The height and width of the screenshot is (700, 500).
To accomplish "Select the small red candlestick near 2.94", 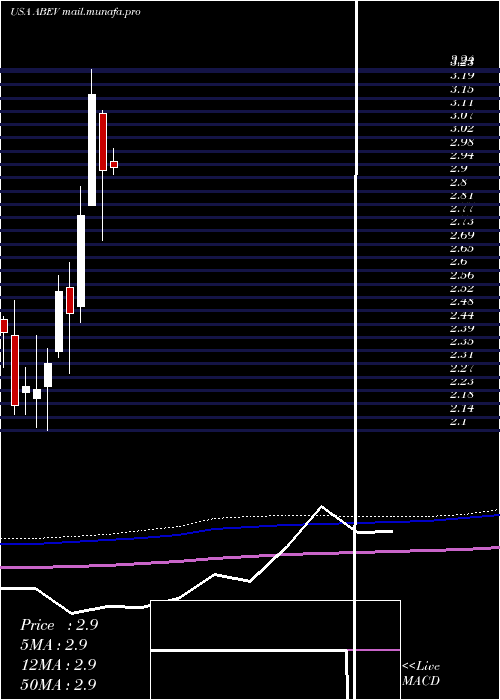I will coord(114,164).
